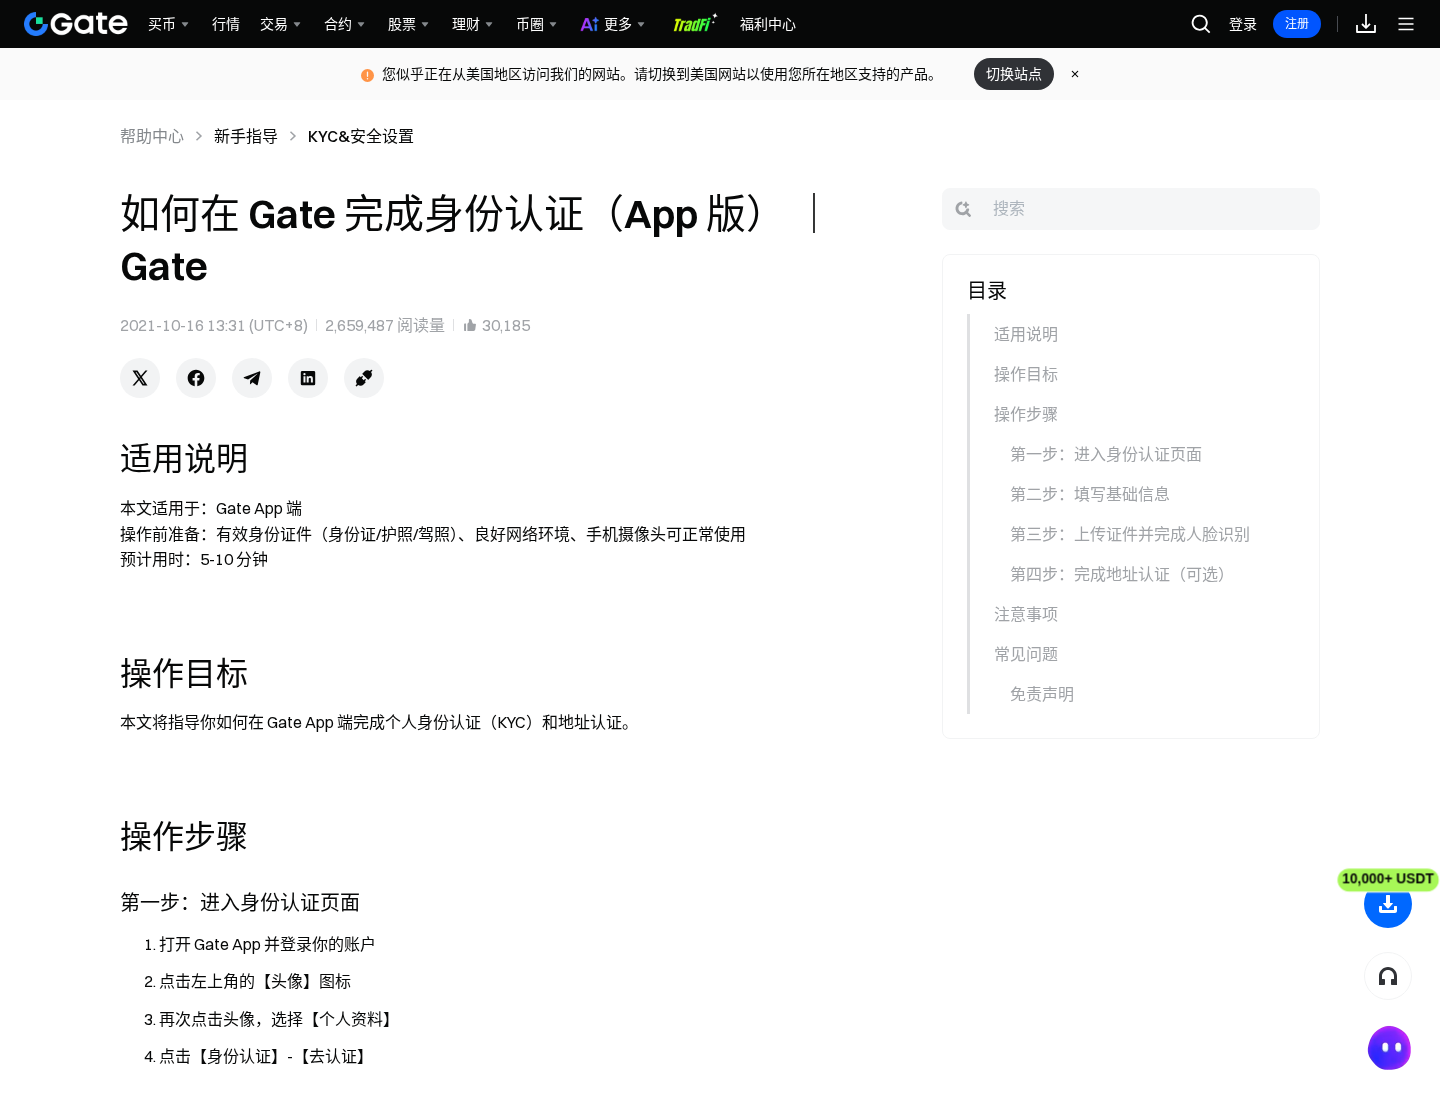The width and height of the screenshot is (1440, 1100).
Task: Share the article on Facebook
Action: tap(196, 378)
